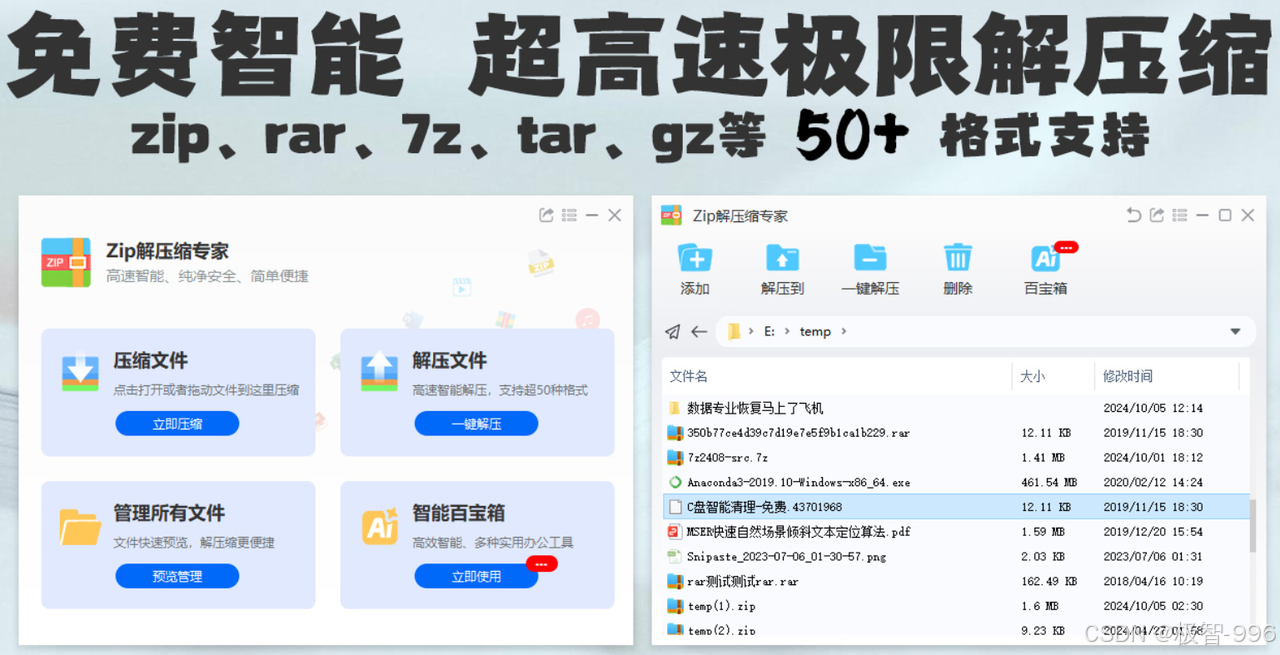The height and width of the screenshot is (655, 1280).
Task: Click the back arrow in the file browser
Action: [700, 331]
